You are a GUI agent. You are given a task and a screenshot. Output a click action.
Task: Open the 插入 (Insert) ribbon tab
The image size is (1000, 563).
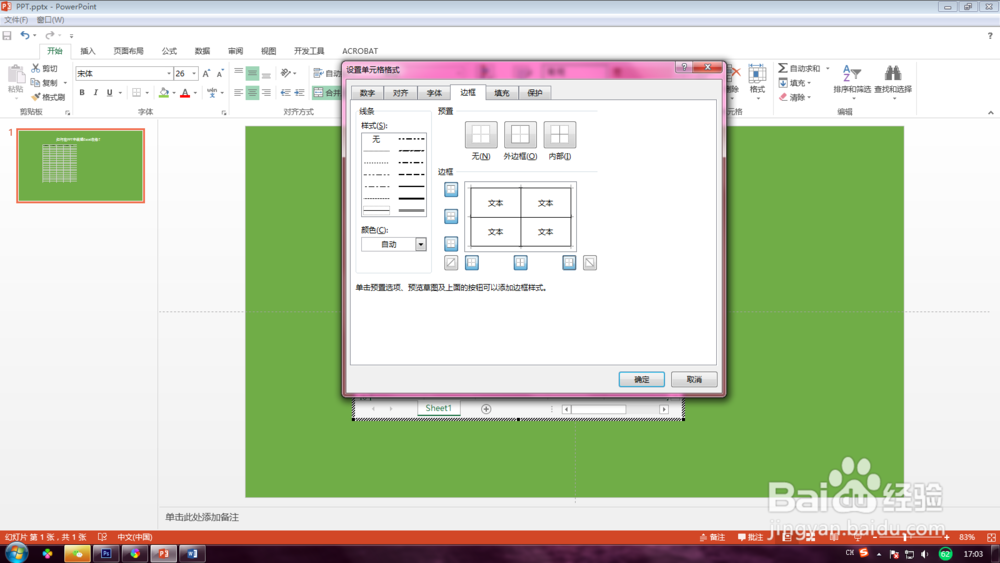point(87,51)
